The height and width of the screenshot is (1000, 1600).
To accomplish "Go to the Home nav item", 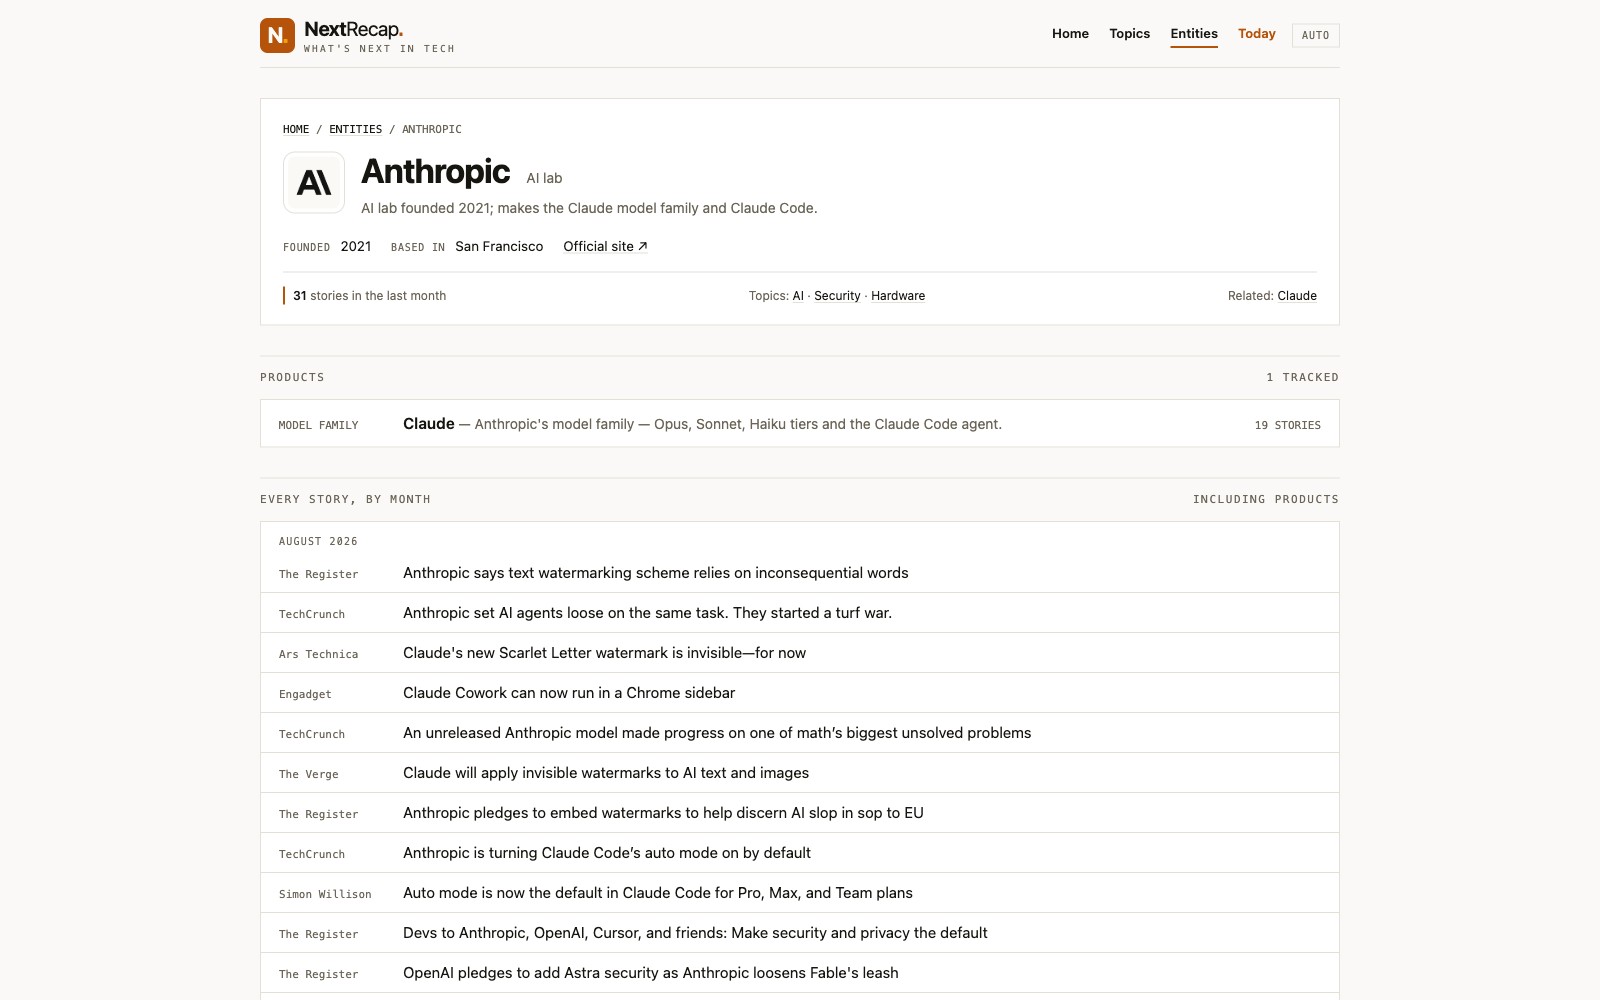I will click(x=1070, y=33).
